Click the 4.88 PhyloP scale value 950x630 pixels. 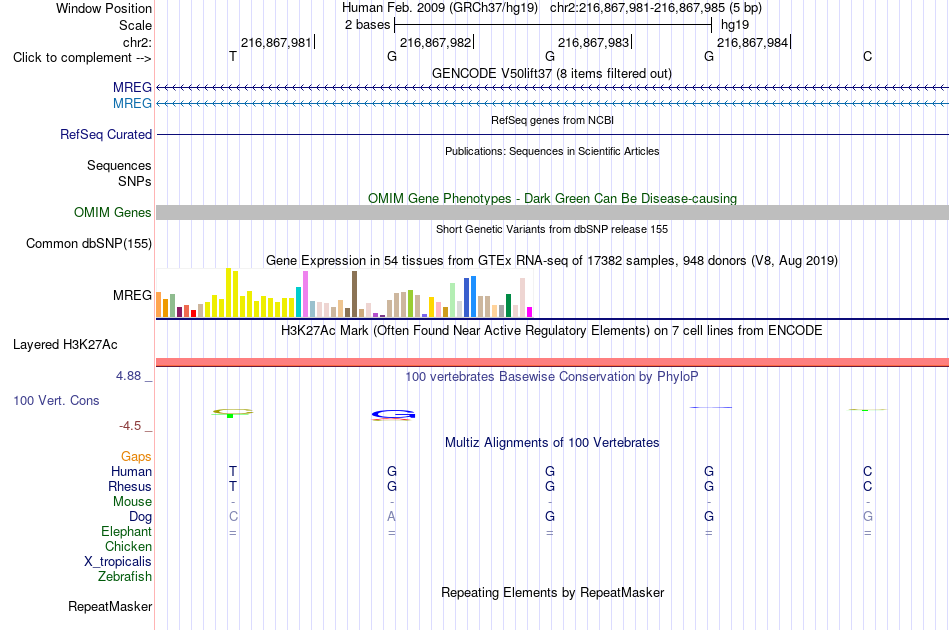click(x=128, y=376)
